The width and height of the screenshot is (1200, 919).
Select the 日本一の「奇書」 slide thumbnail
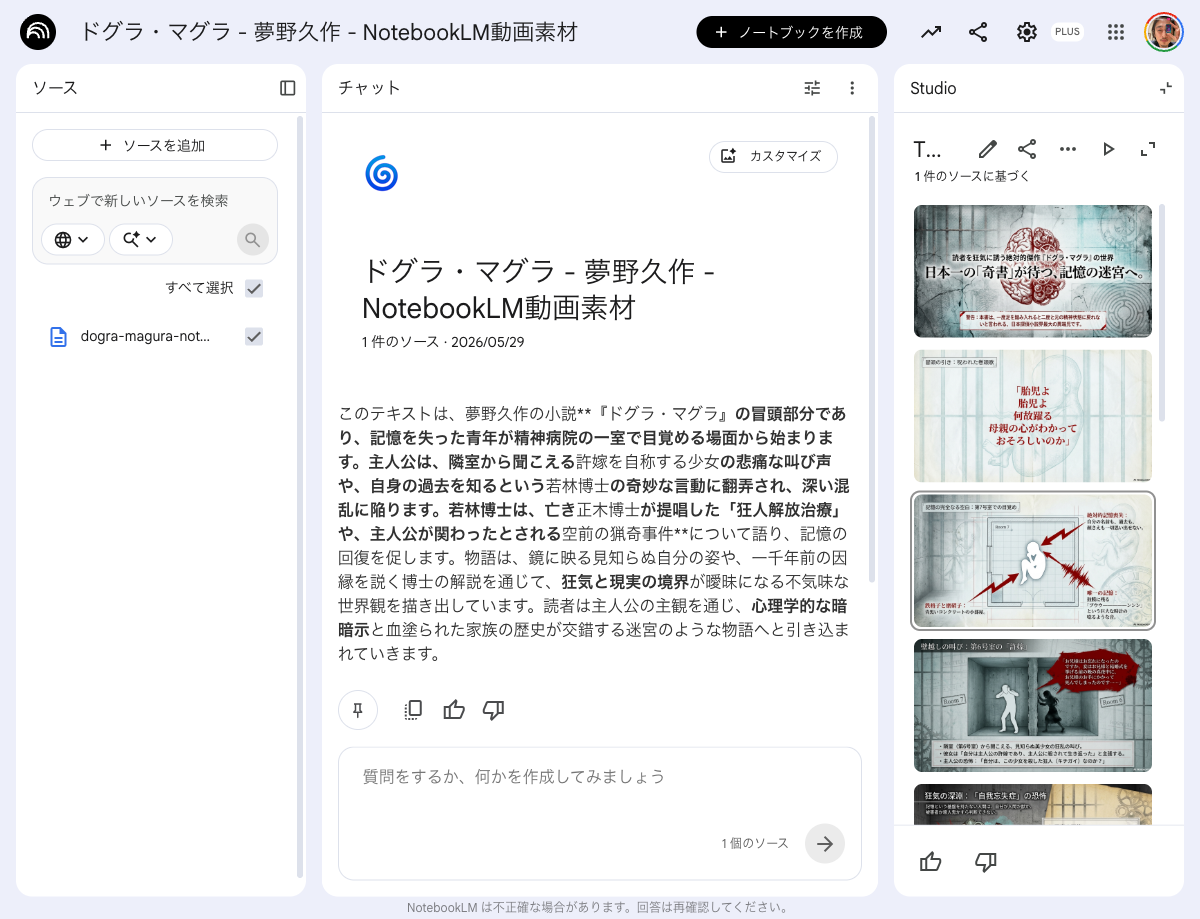(x=1033, y=271)
